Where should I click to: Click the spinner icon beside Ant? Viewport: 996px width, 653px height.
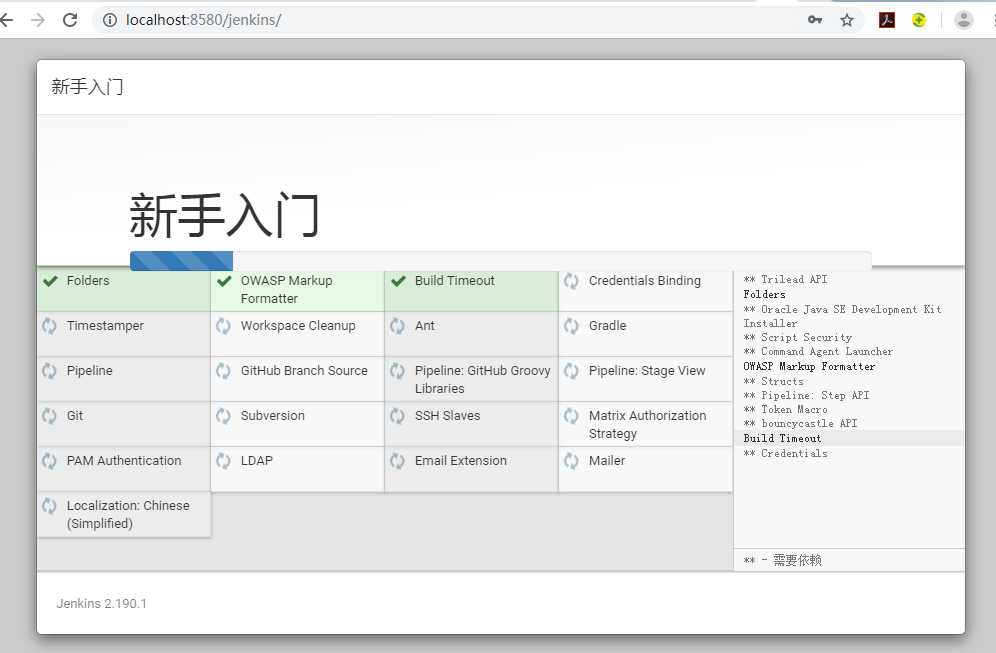[397, 326]
